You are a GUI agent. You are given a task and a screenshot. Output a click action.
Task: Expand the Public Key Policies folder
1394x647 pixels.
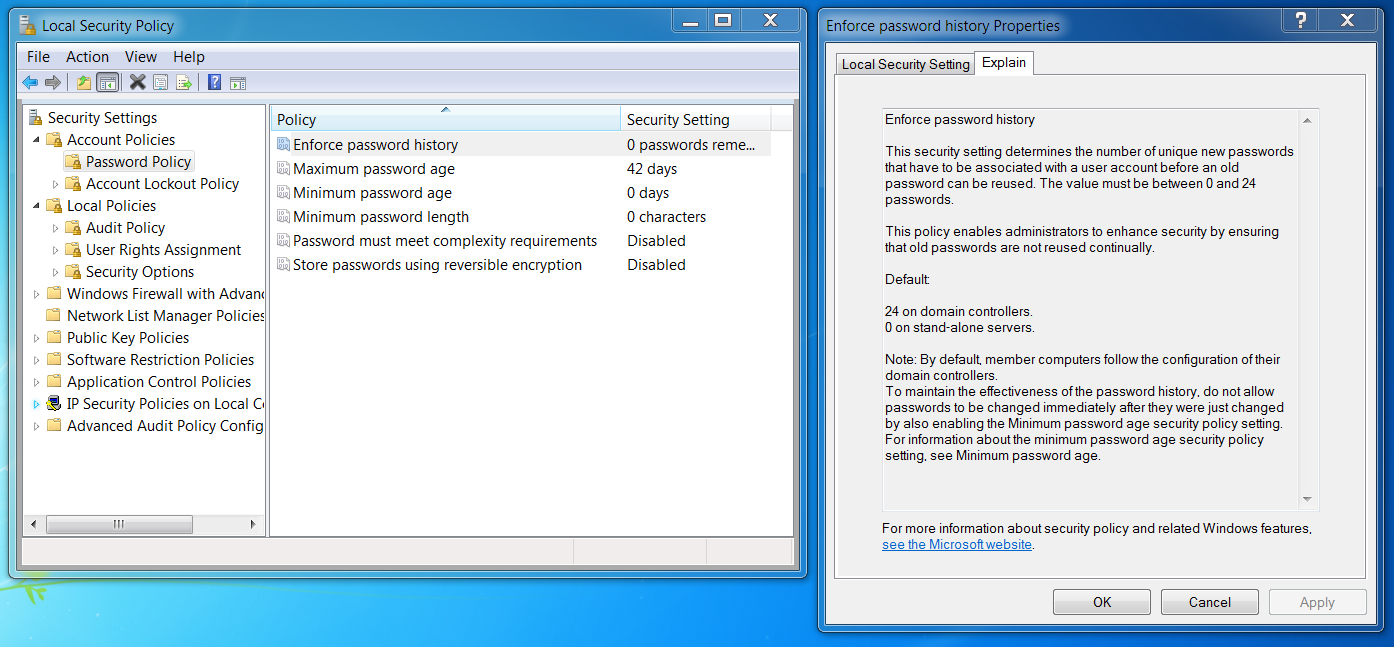tap(37, 337)
